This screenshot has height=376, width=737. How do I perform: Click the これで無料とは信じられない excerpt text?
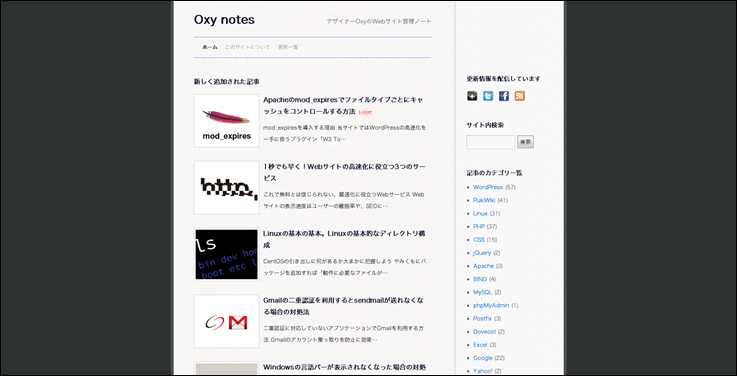click(344, 200)
